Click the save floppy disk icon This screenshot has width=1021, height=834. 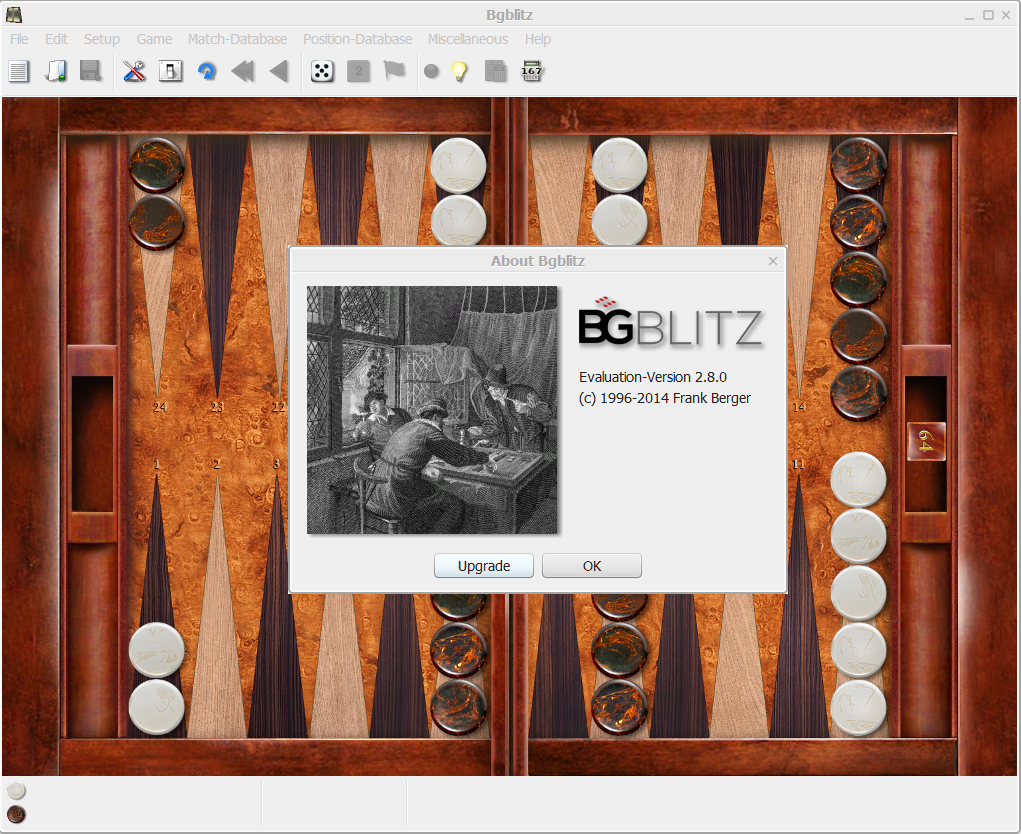91,71
